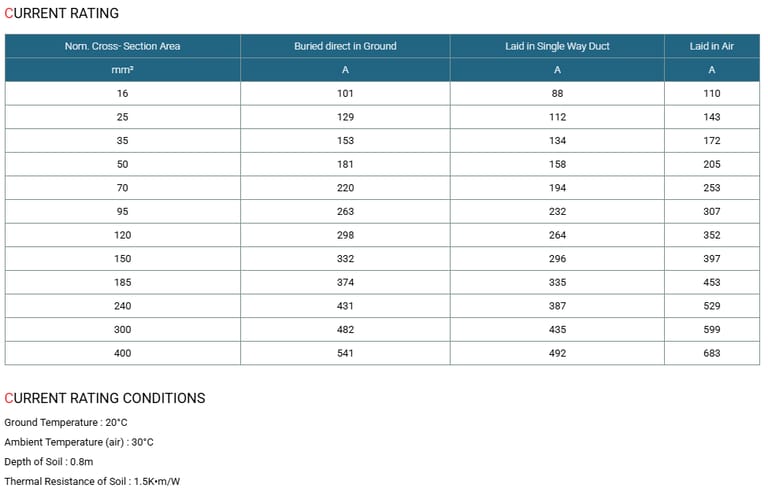Click the 307 laid-in-air value
This screenshot has height=492, width=768.
tap(711, 211)
